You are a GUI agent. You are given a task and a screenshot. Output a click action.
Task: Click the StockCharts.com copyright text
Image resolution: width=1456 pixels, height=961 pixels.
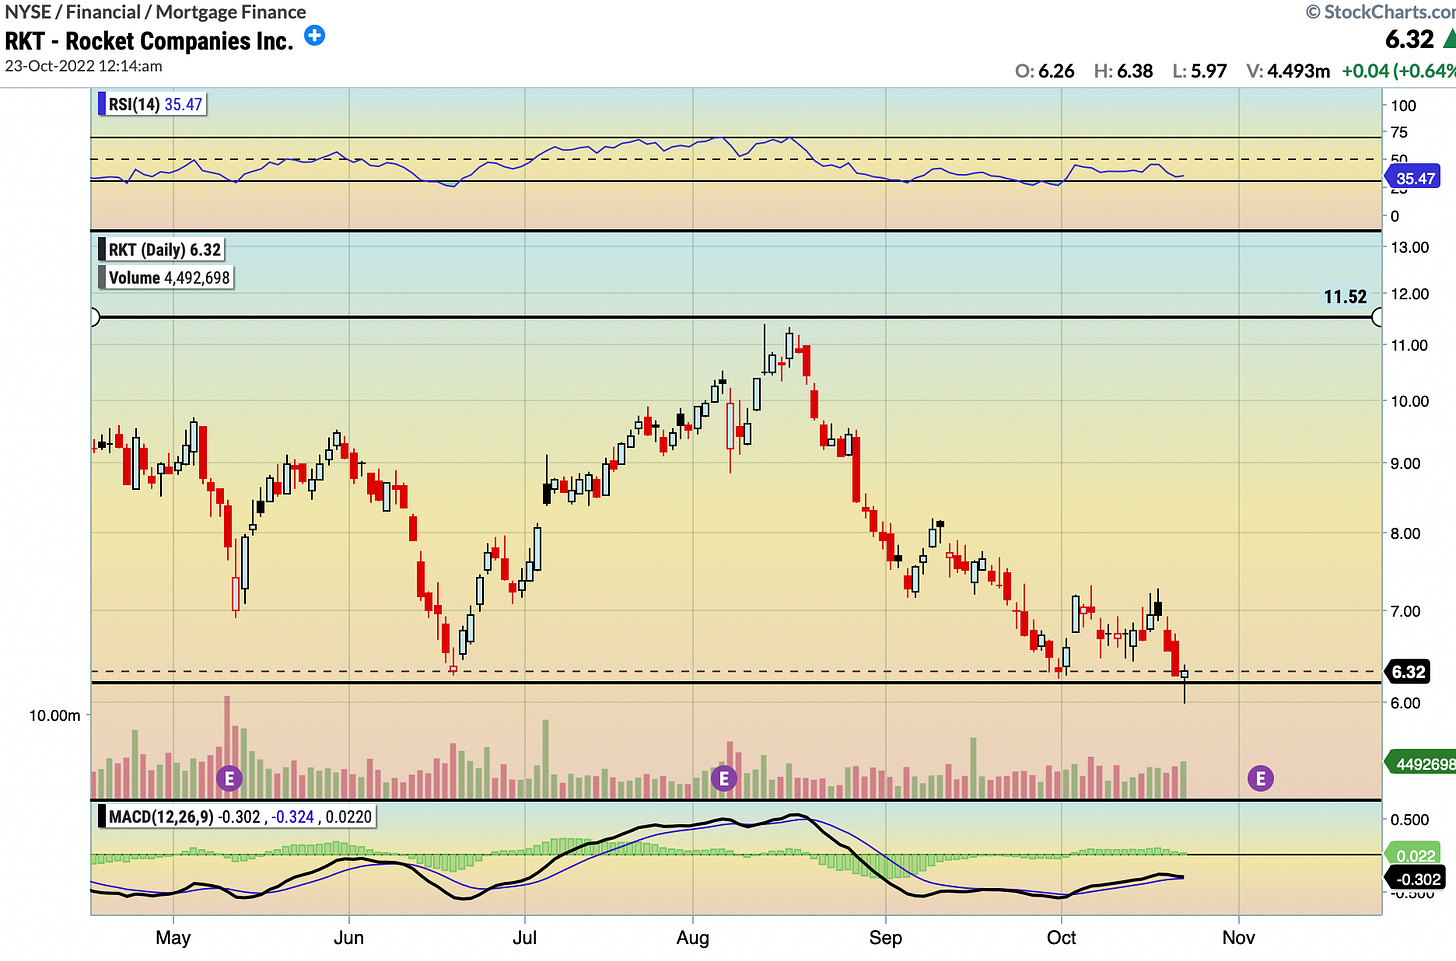pos(1380,12)
